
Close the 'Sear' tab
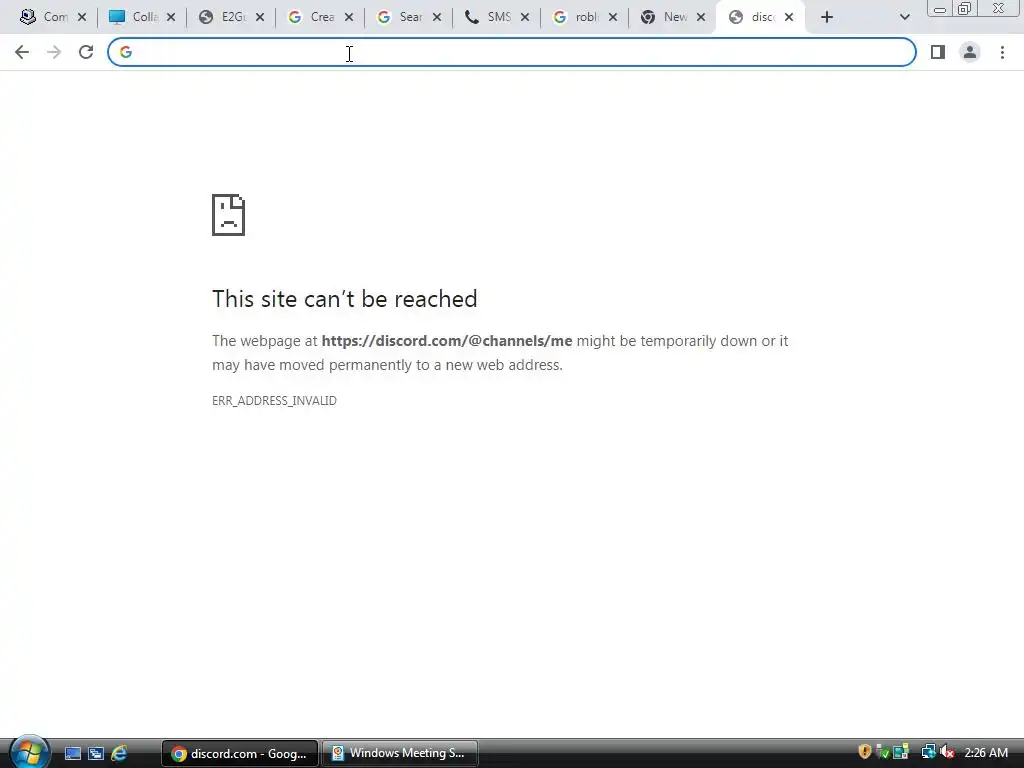(x=437, y=17)
